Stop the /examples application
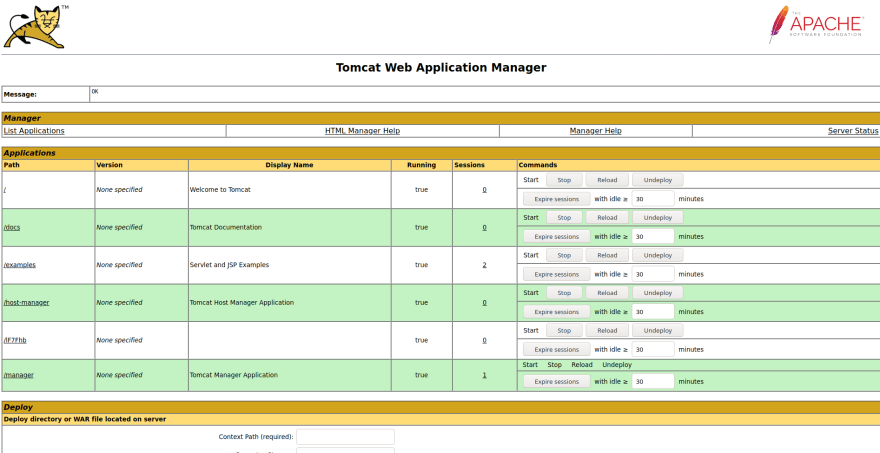The width and height of the screenshot is (880, 453). pyautogui.click(x=564, y=255)
